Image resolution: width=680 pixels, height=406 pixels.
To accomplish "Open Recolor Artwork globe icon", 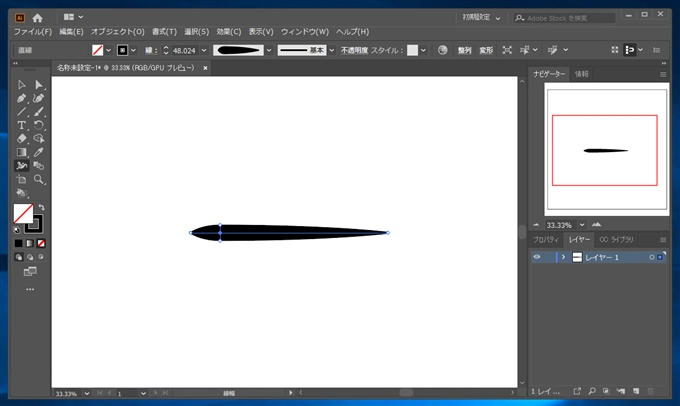I will (442, 50).
